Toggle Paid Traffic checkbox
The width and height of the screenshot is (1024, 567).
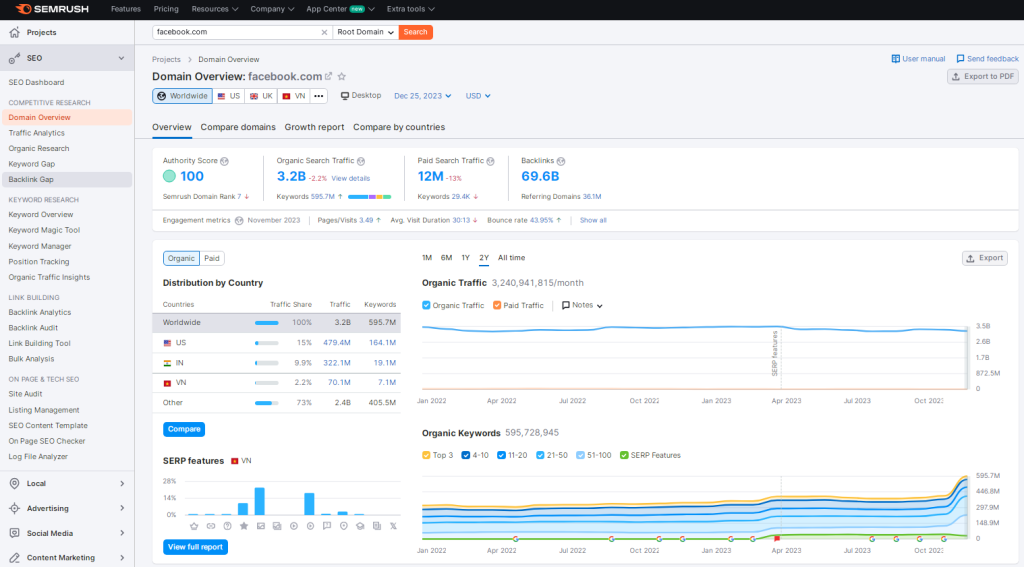tap(497, 305)
